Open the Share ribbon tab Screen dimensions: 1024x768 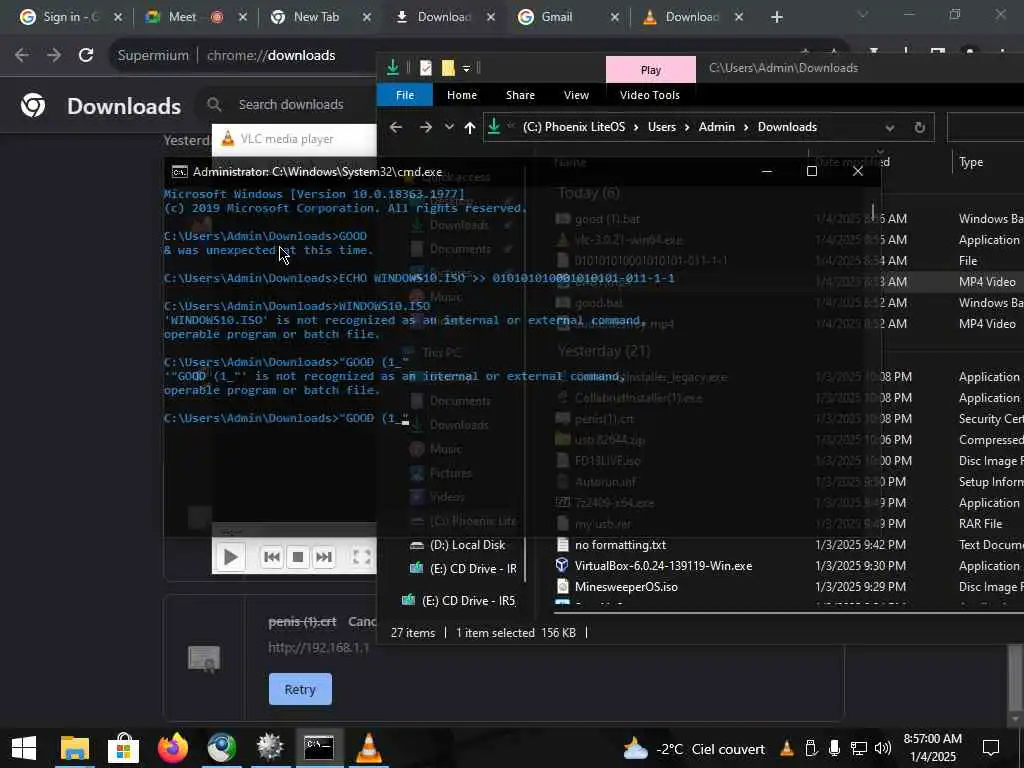[520, 95]
